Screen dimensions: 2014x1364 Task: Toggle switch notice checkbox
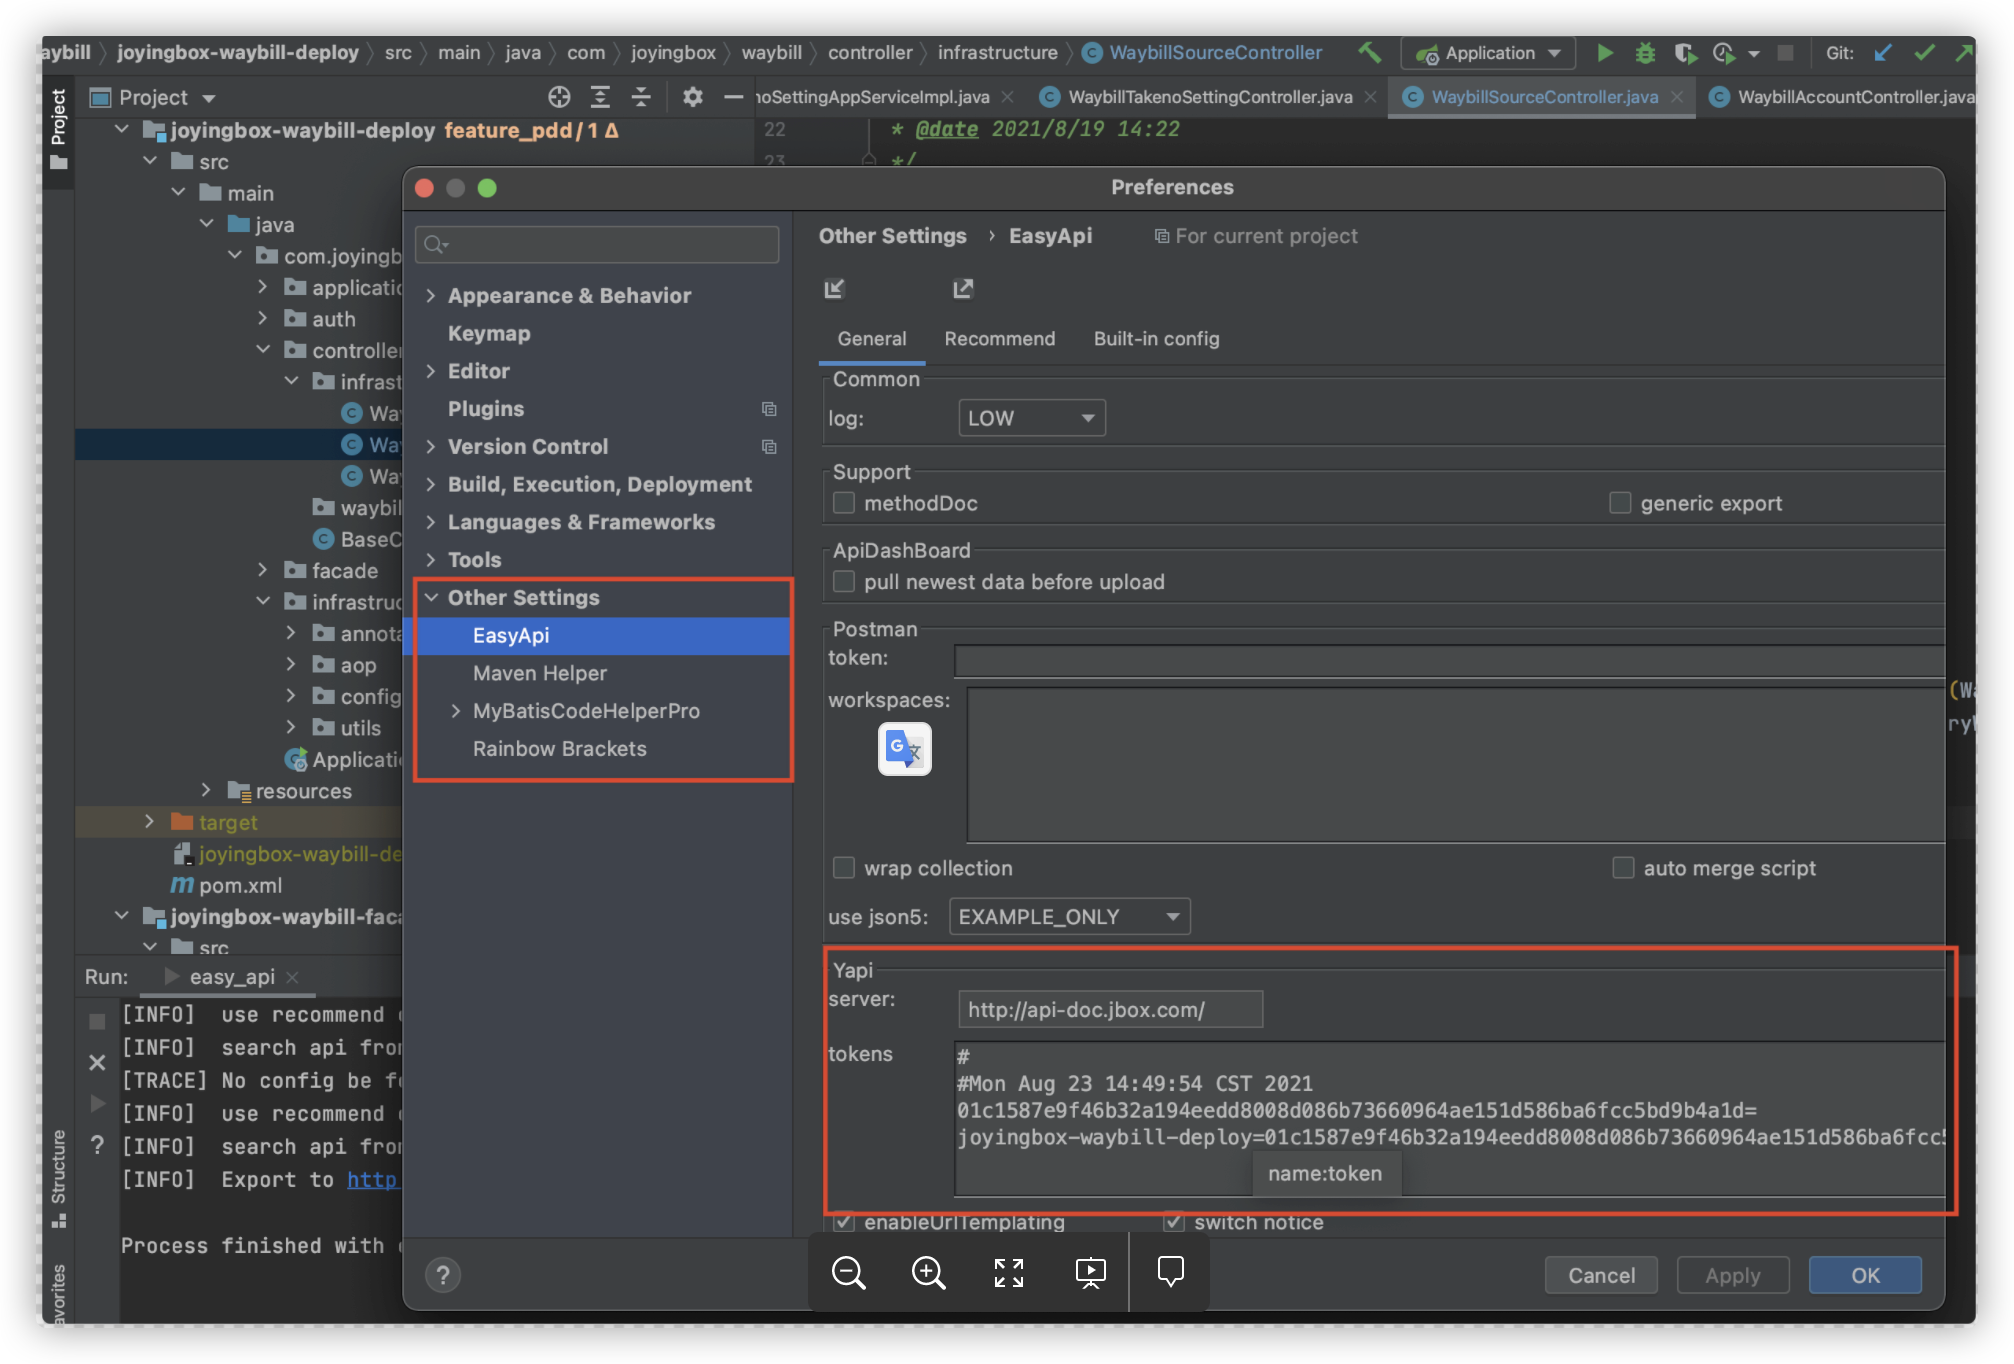click(x=1174, y=1222)
